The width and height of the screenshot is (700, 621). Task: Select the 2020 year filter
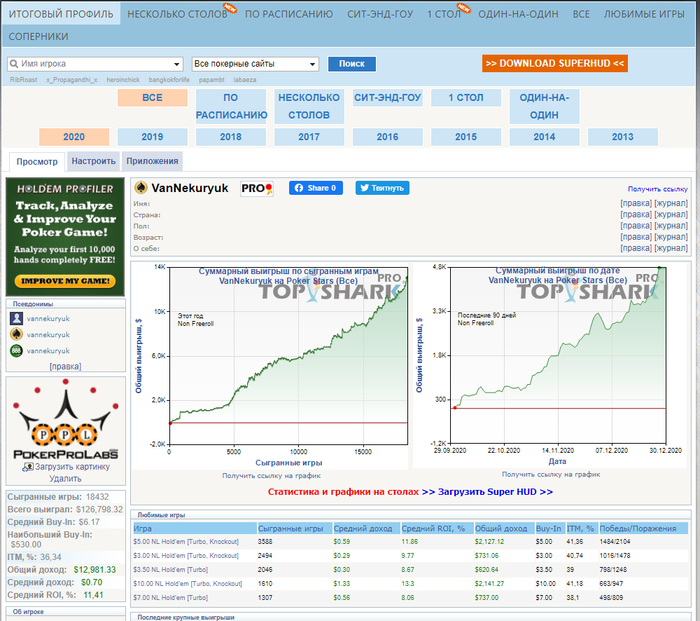[x=74, y=137]
